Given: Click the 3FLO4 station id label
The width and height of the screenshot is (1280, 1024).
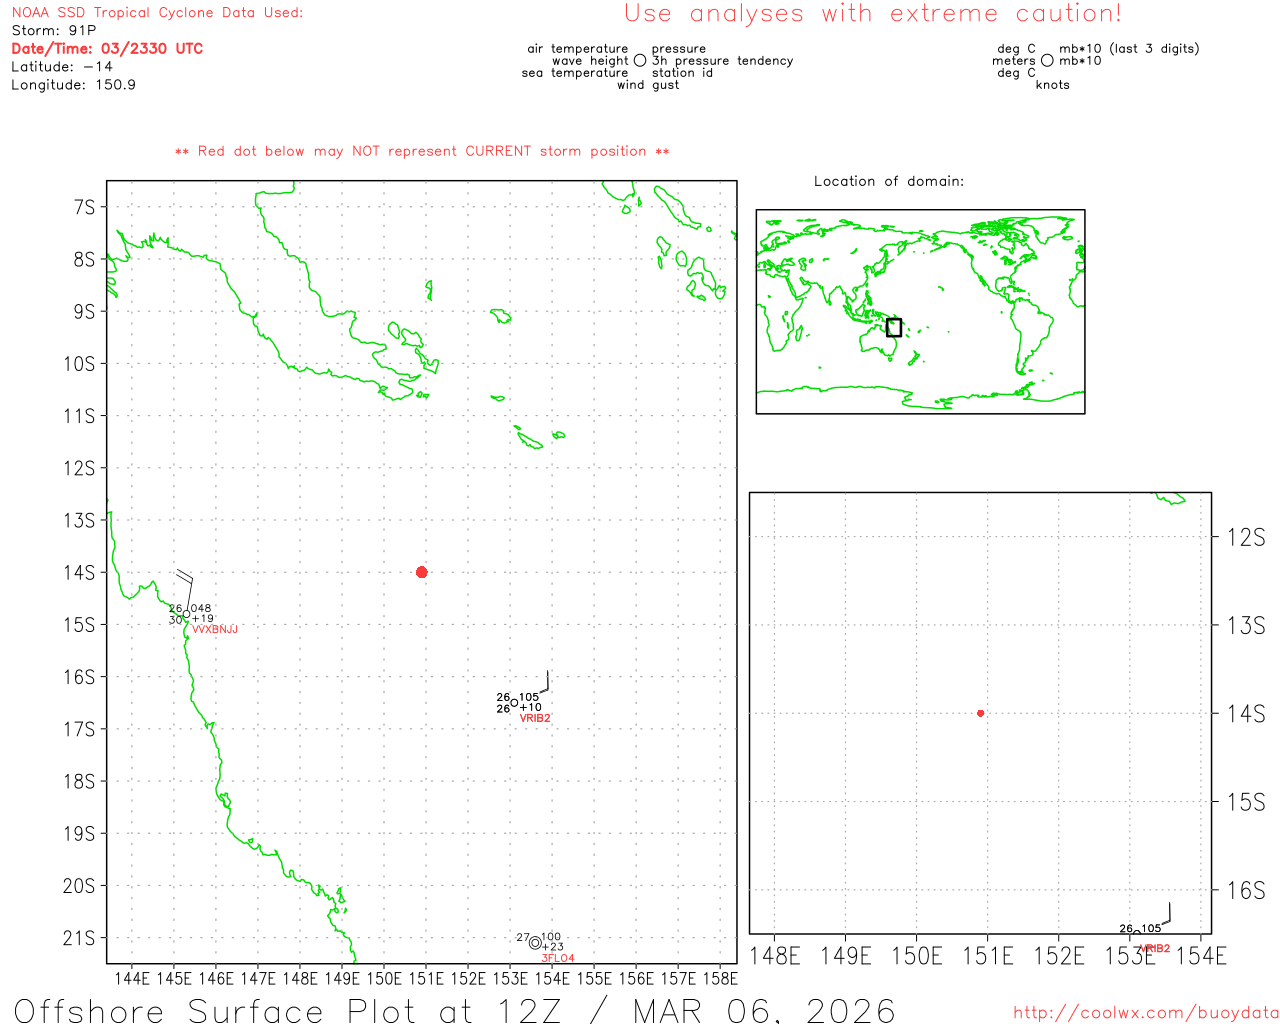Looking at the screenshot, I should [558, 958].
